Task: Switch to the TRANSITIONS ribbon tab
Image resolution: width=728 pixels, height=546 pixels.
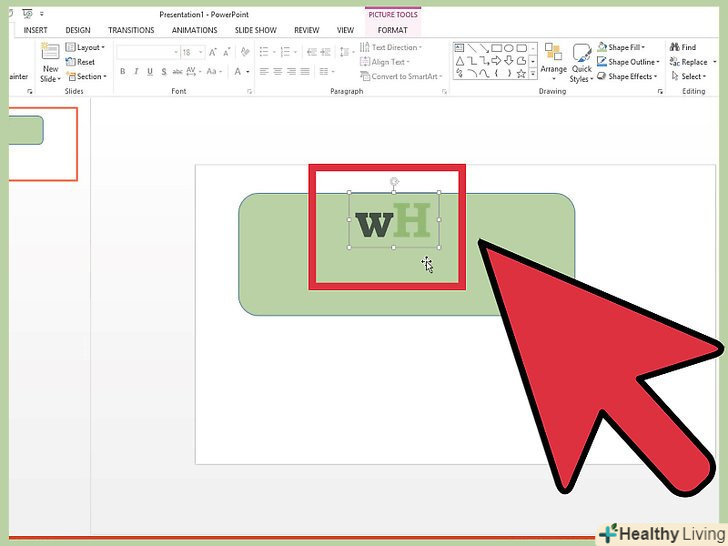Action: (x=131, y=30)
